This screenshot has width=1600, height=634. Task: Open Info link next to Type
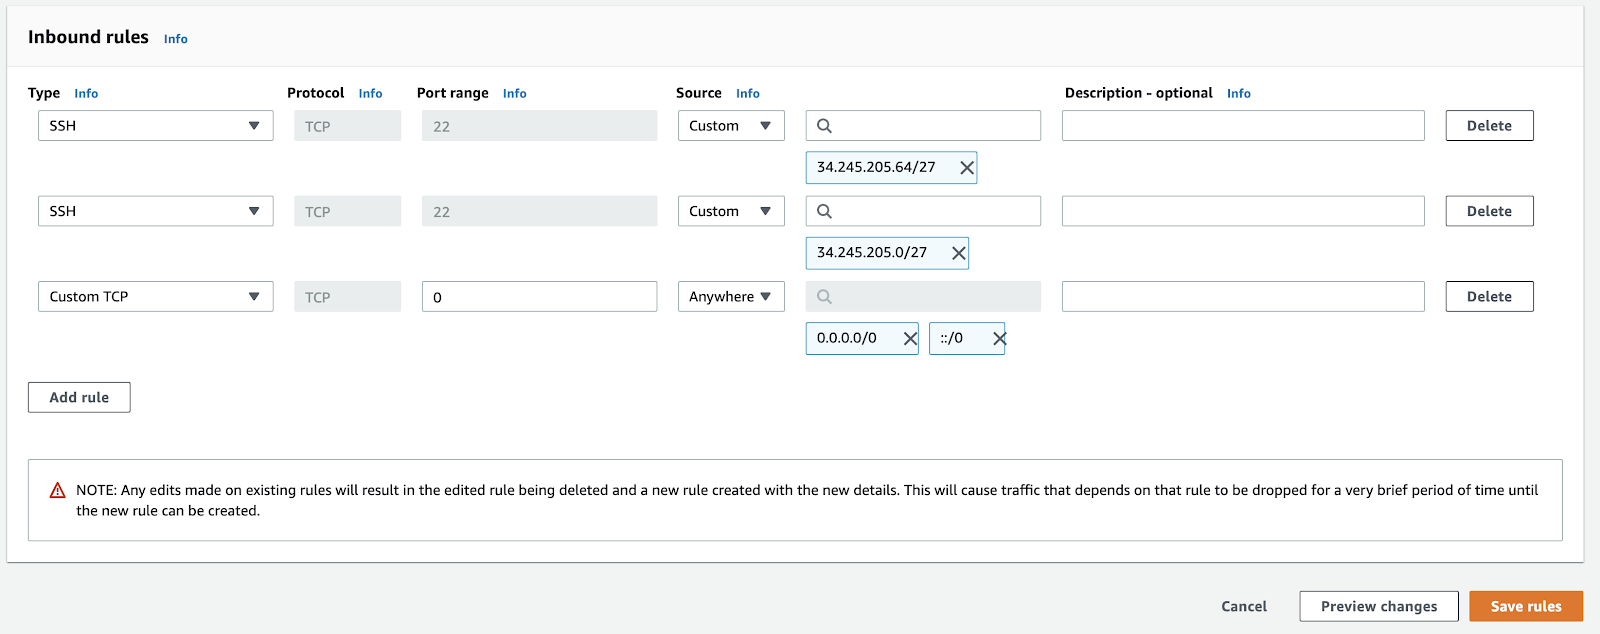[x=86, y=93]
